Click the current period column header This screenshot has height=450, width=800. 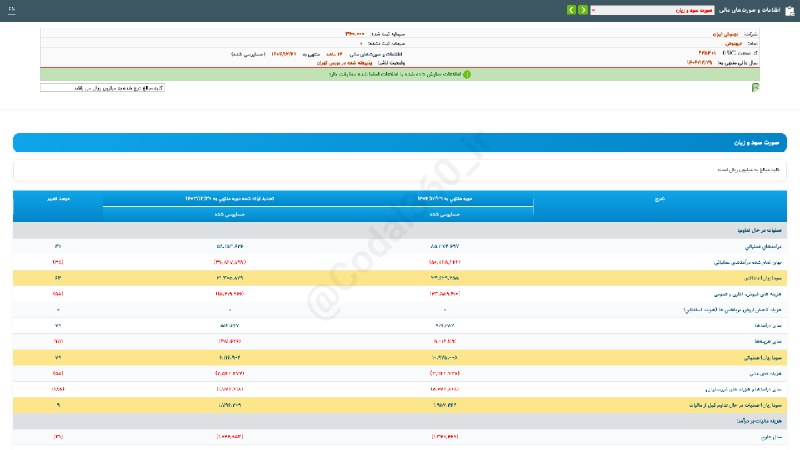[x=444, y=198]
